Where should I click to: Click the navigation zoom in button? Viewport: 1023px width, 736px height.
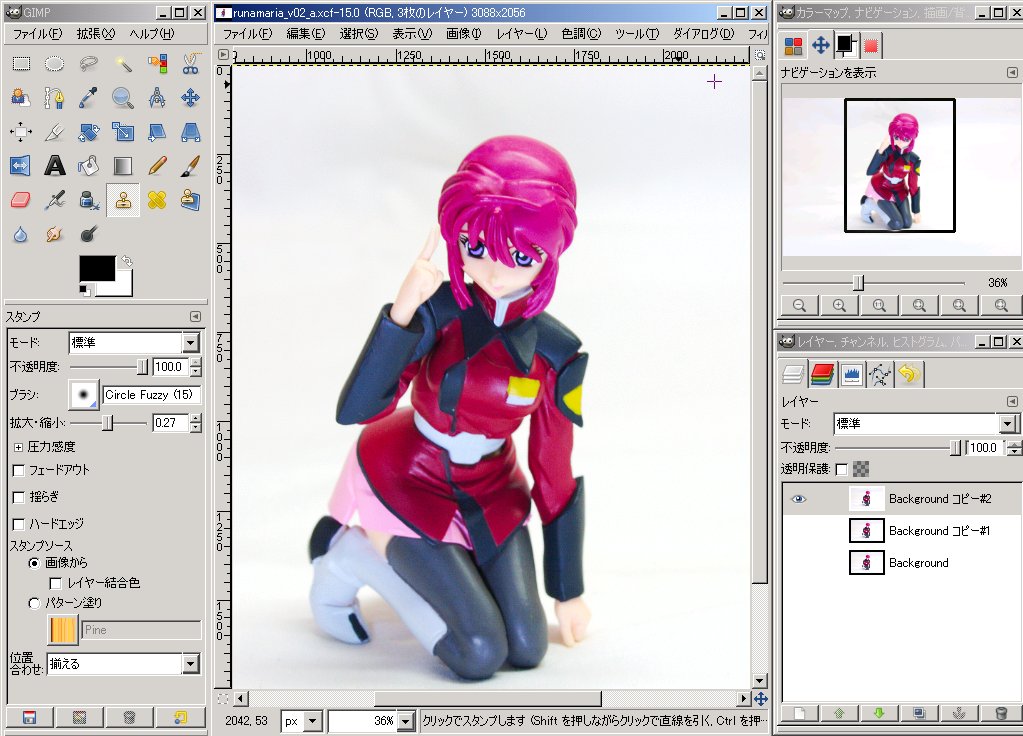pyautogui.click(x=839, y=305)
